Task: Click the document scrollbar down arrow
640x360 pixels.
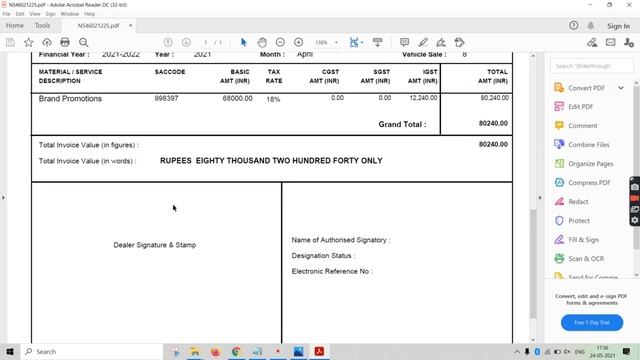Action: 533,340
